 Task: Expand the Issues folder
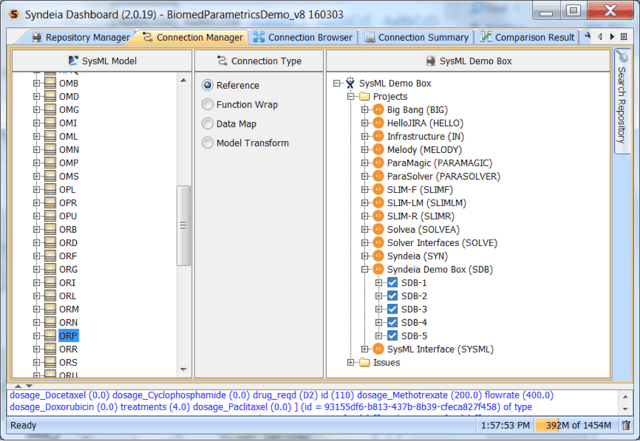tap(351, 363)
